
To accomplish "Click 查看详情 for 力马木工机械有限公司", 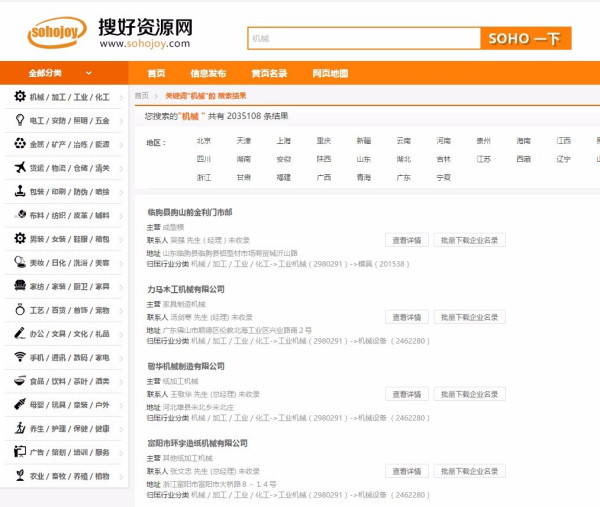I will (407, 317).
